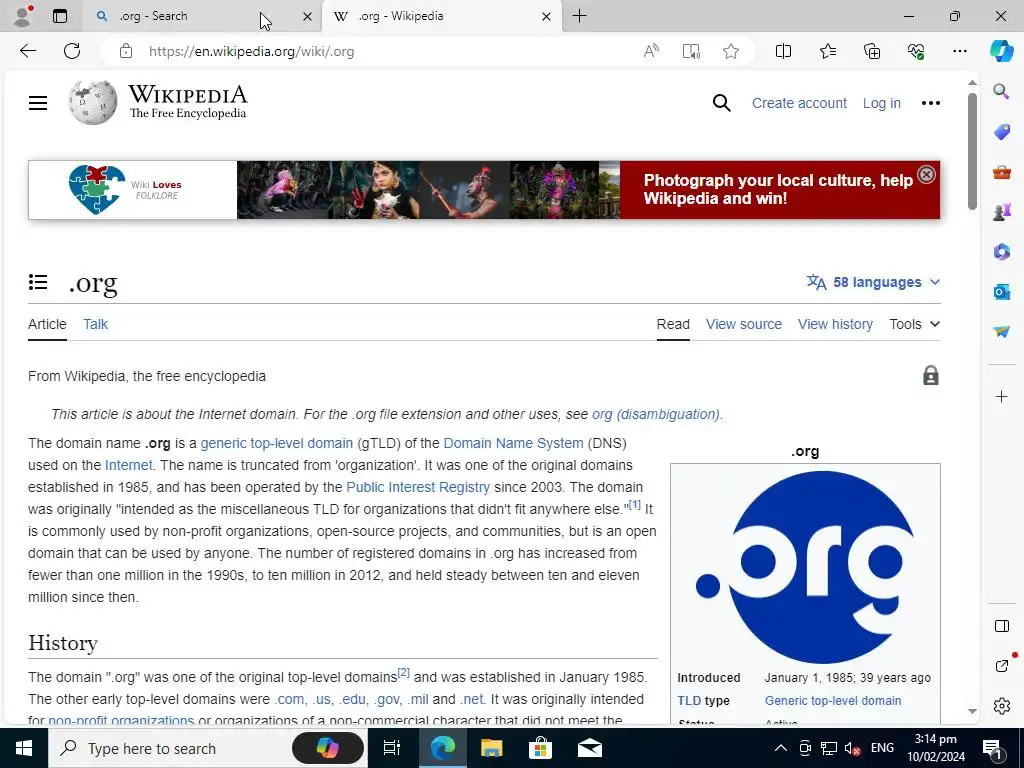Screen dimensions: 1024x768
Task: Toggle the table of contents icon
Action: pos(38,282)
